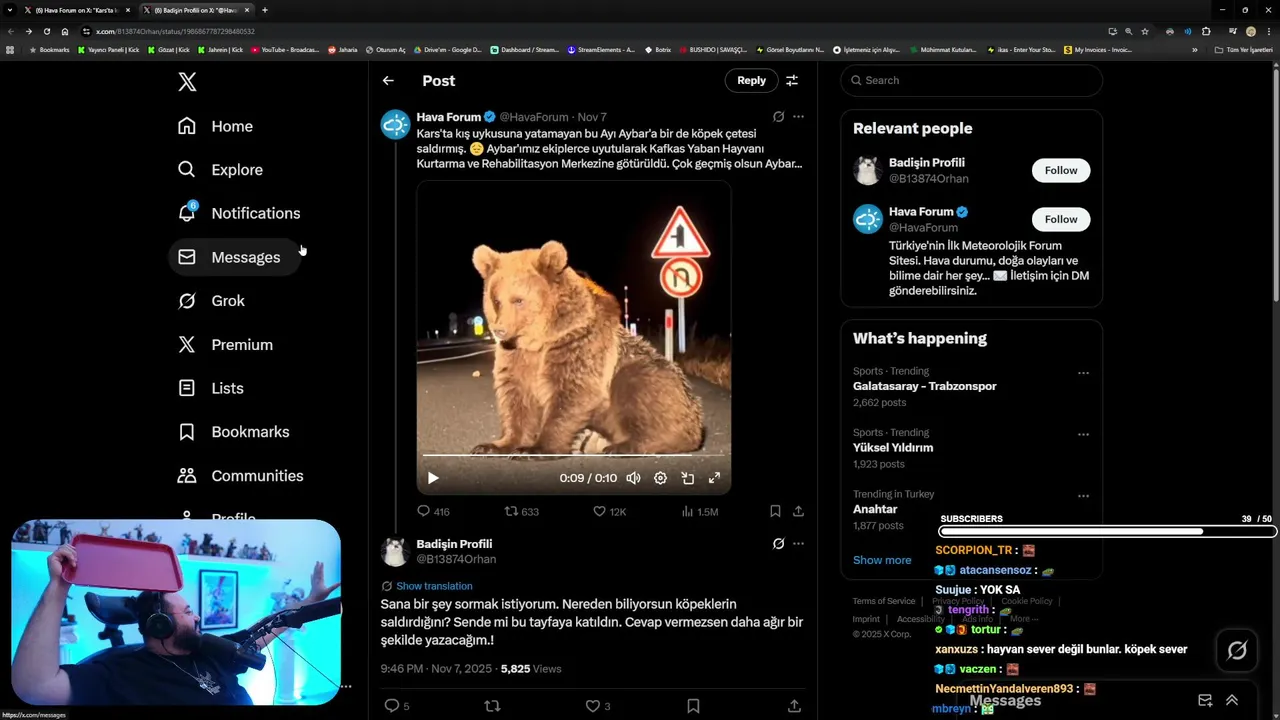Open the reply sort filter icon
Viewport: 1280px width, 720px height.
click(792, 81)
